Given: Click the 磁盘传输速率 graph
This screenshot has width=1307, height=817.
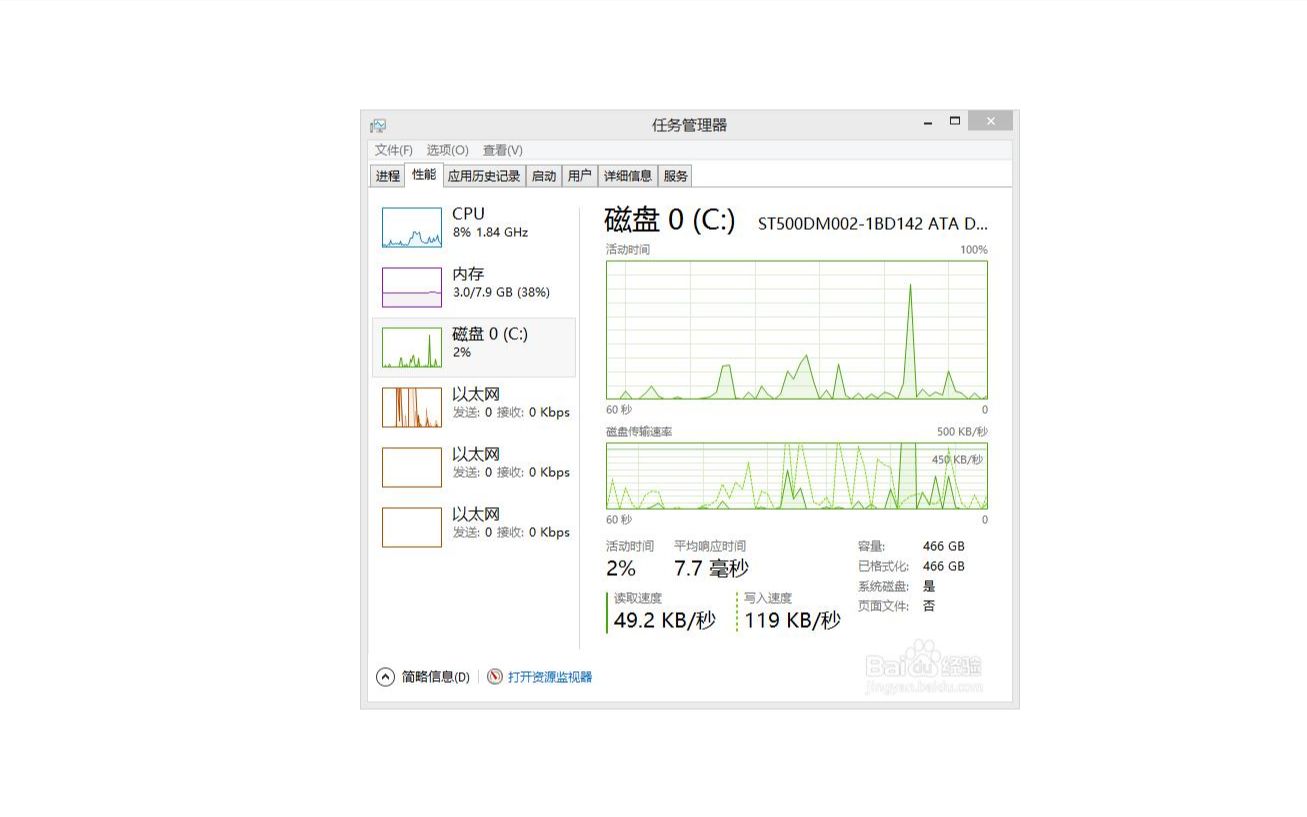Looking at the screenshot, I should [x=797, y=476].
